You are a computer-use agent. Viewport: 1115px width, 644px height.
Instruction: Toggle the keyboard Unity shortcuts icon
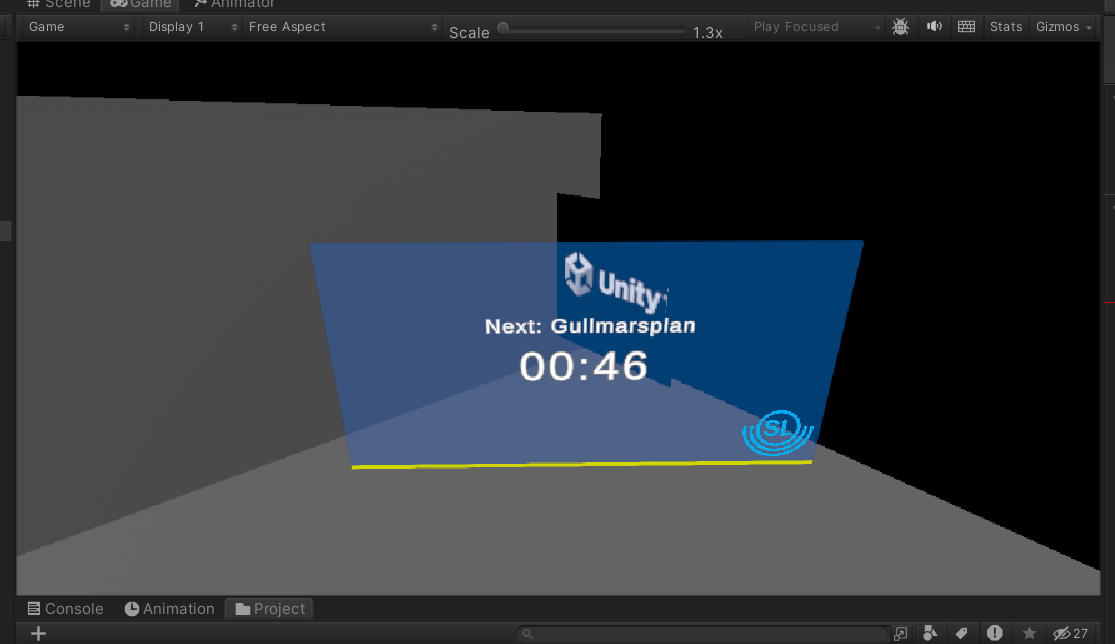click(966, 27)
